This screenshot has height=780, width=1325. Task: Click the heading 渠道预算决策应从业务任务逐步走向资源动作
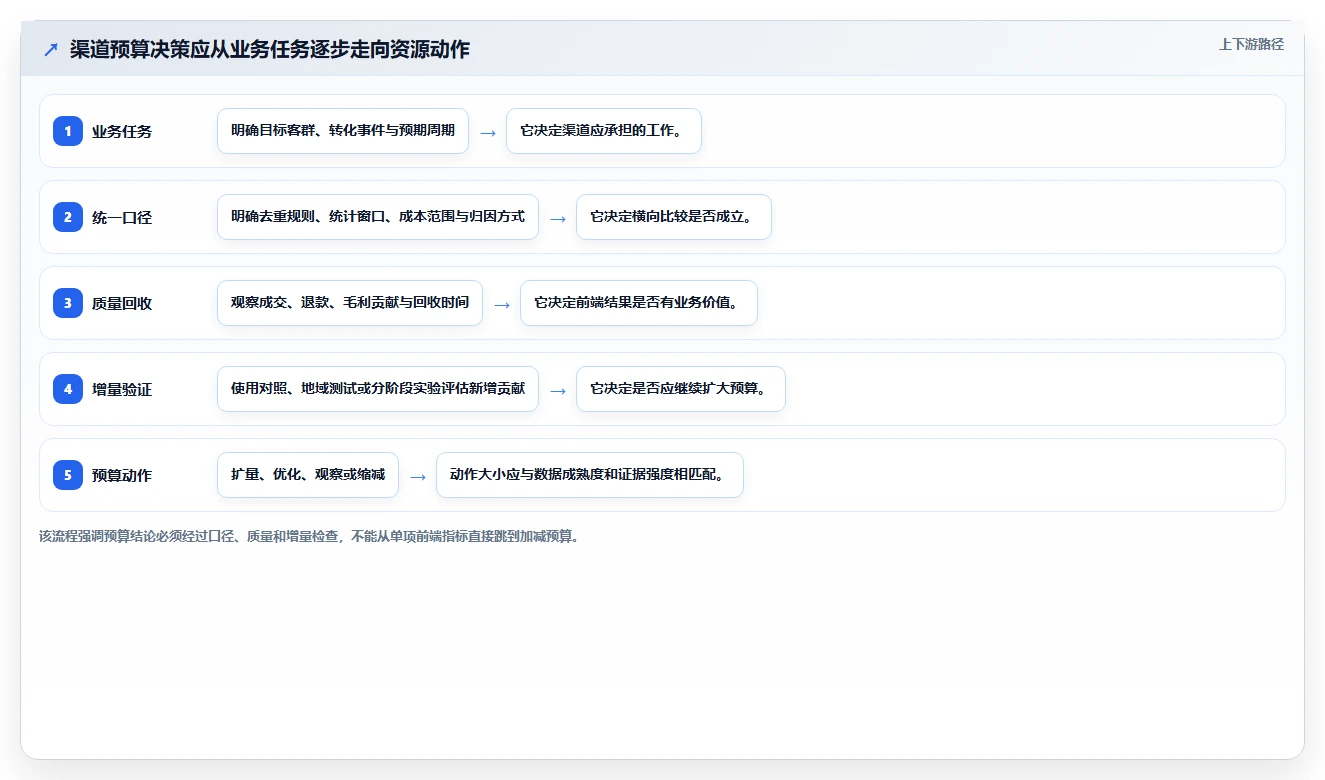(269, 50)
